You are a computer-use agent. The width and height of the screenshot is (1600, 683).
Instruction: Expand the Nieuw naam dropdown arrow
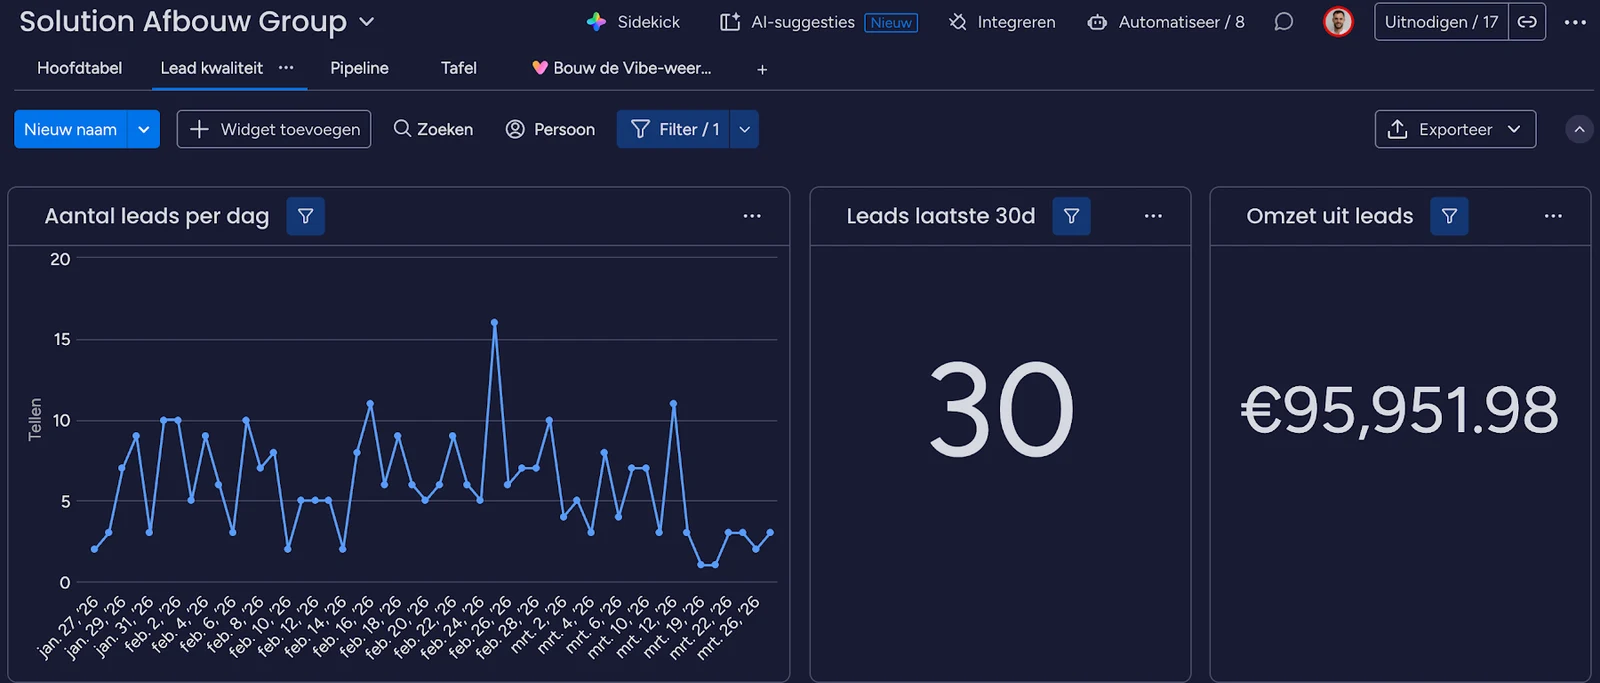coord(144,129)
